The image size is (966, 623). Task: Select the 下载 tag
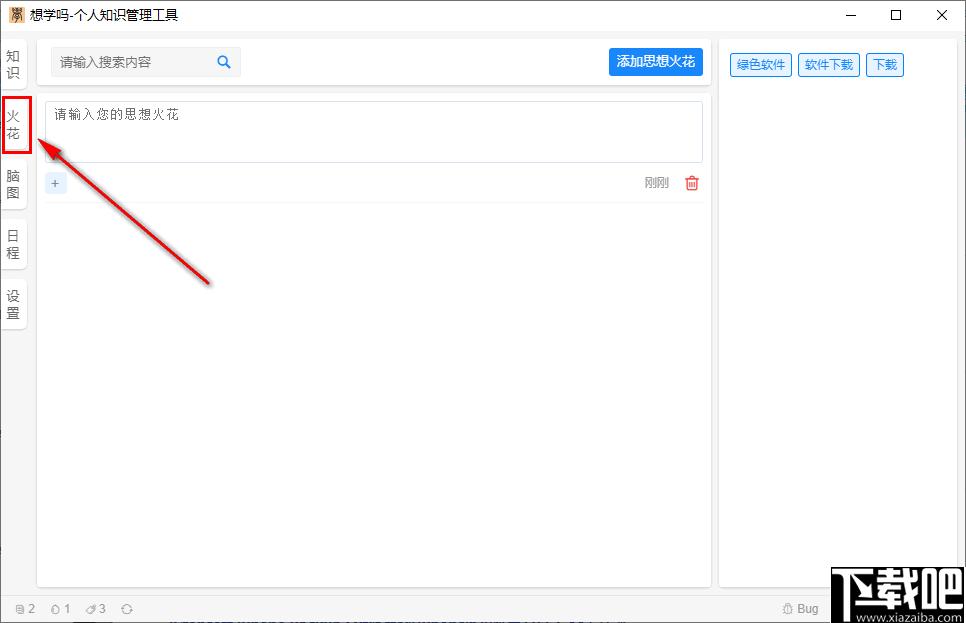click(885, 65)
